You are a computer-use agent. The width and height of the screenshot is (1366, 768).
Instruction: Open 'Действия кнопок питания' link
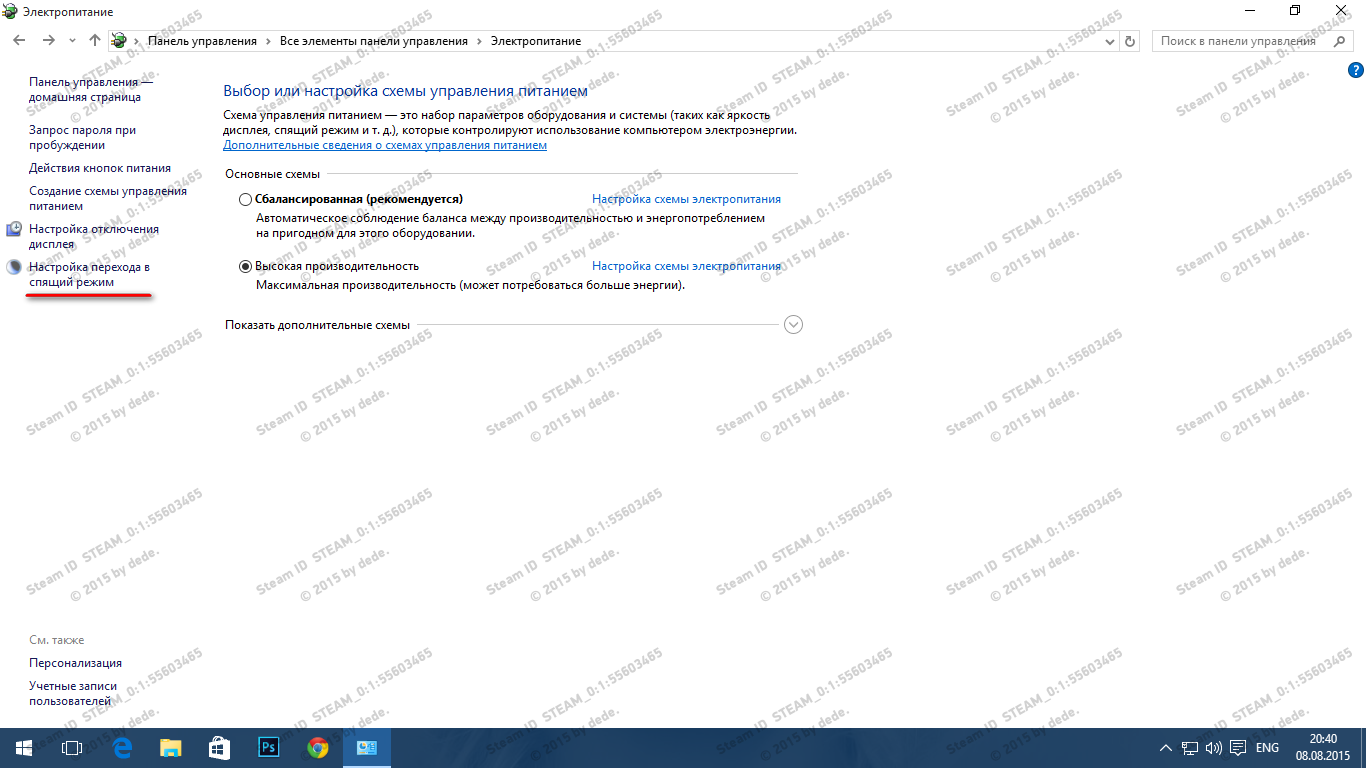[100, 168]
